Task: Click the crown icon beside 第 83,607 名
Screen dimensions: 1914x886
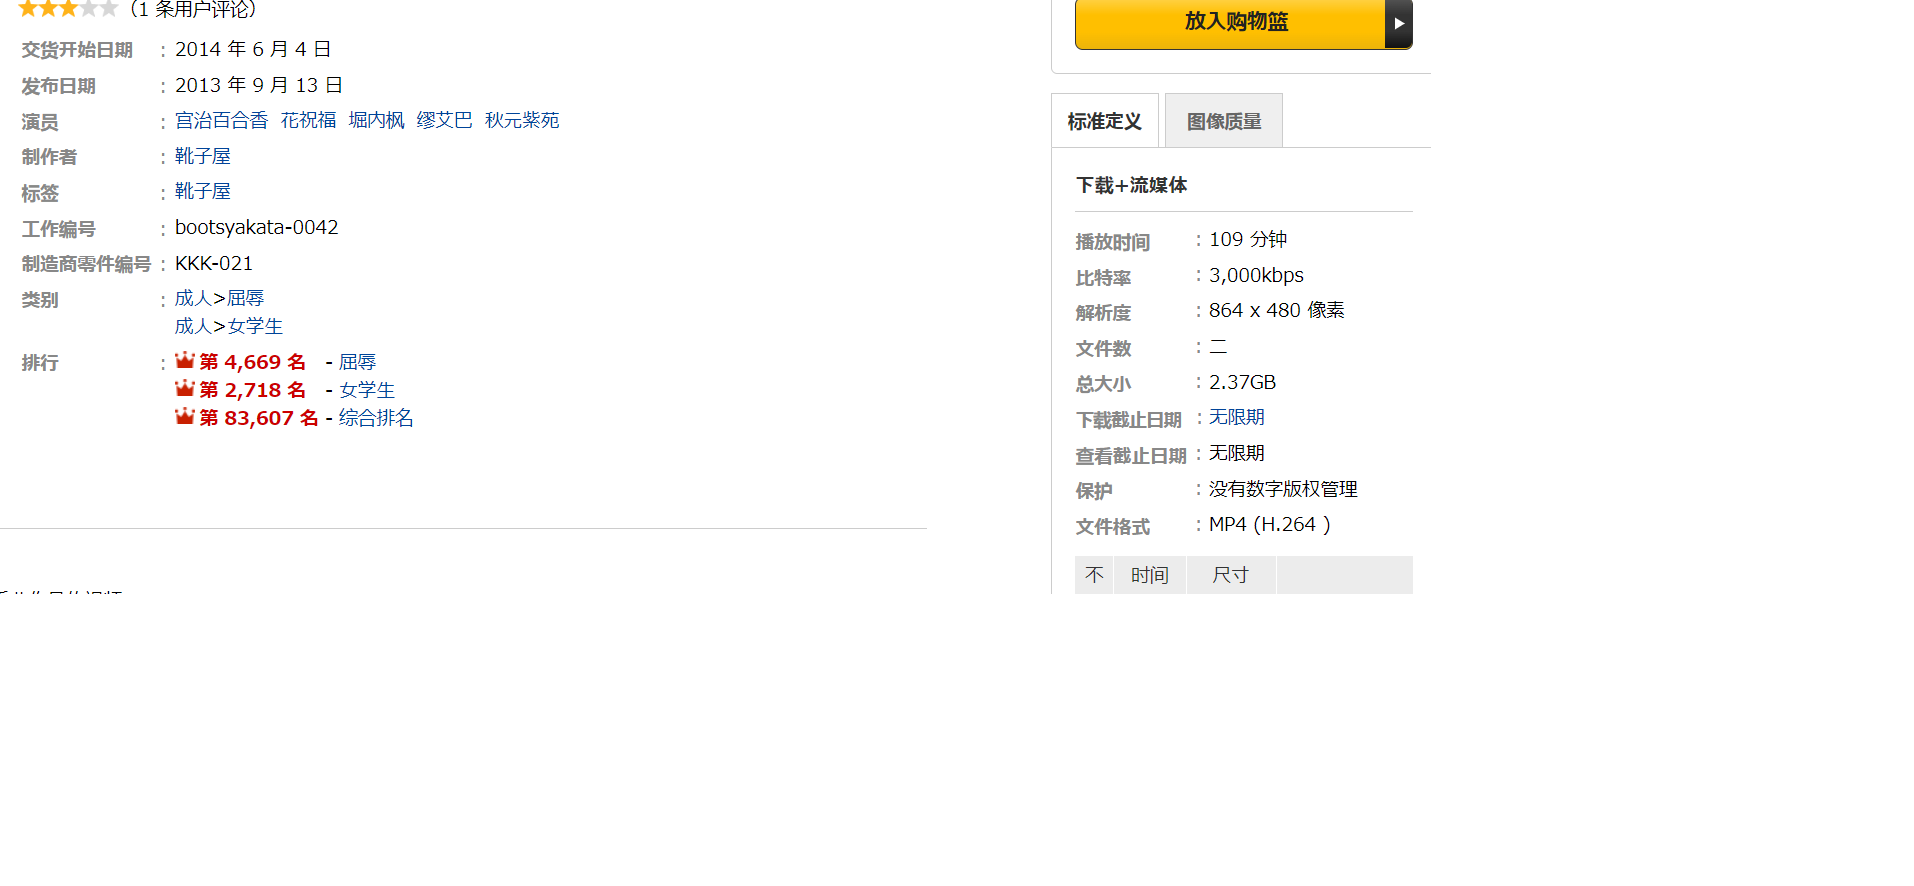Action: point(185,416)
